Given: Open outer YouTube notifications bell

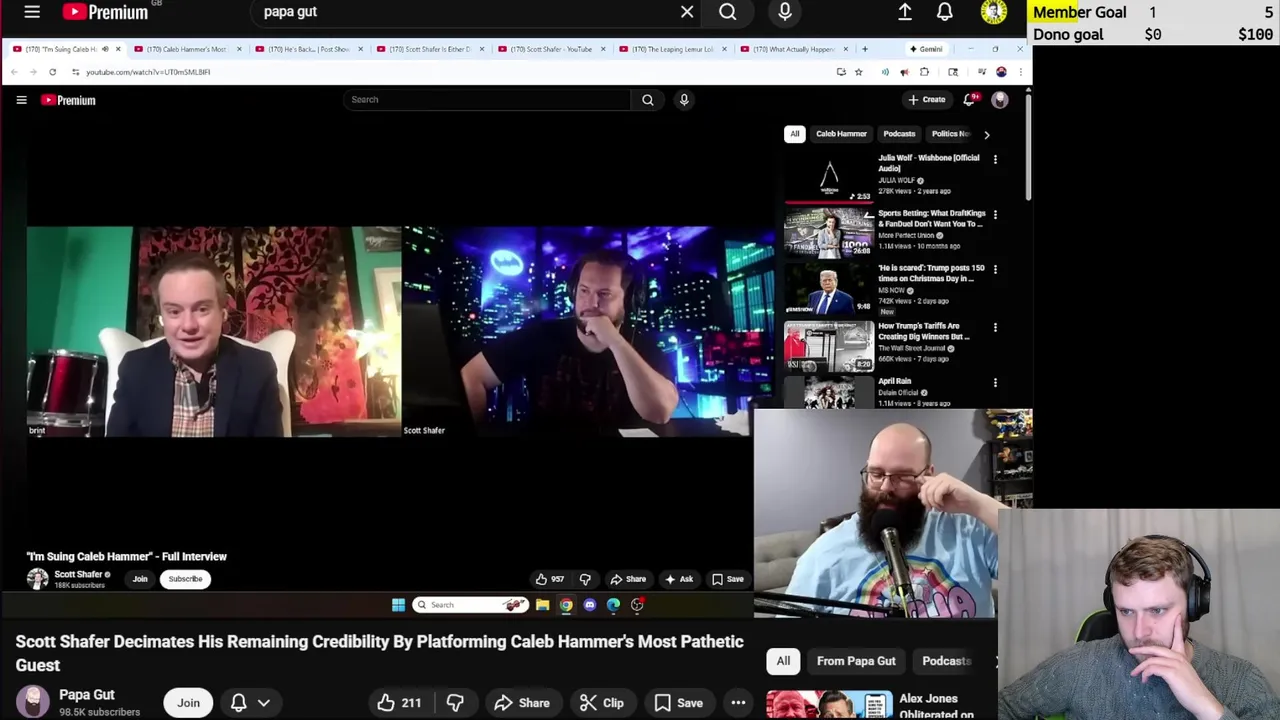Looking at the screenshot, I should 945,12.
